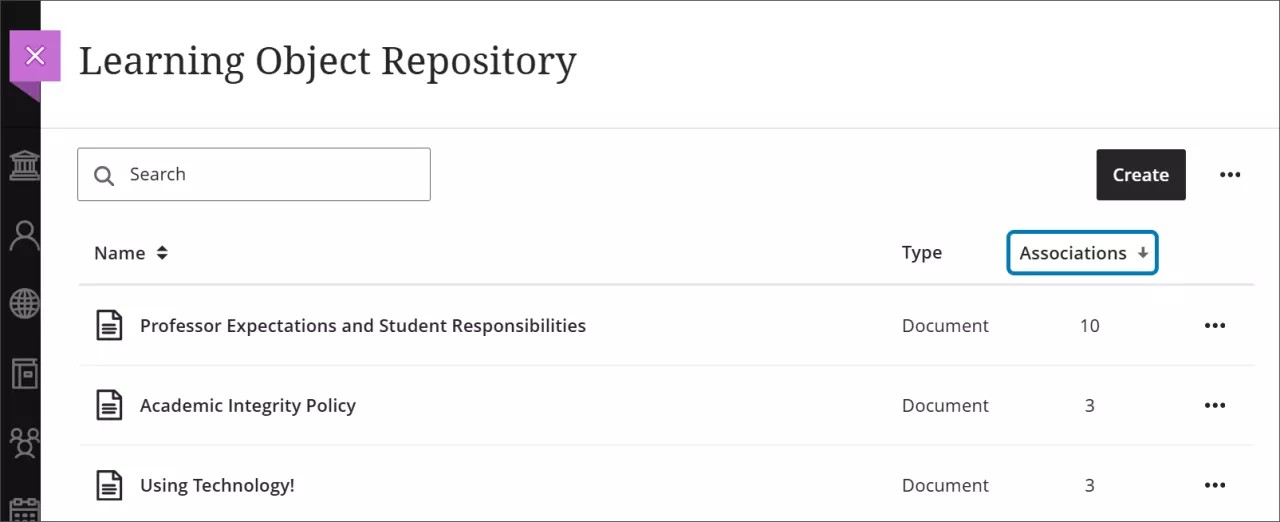Open the Academic Integrity Policy document
1280x522 pixels.
pyautogui.click(x=248, y=405)
